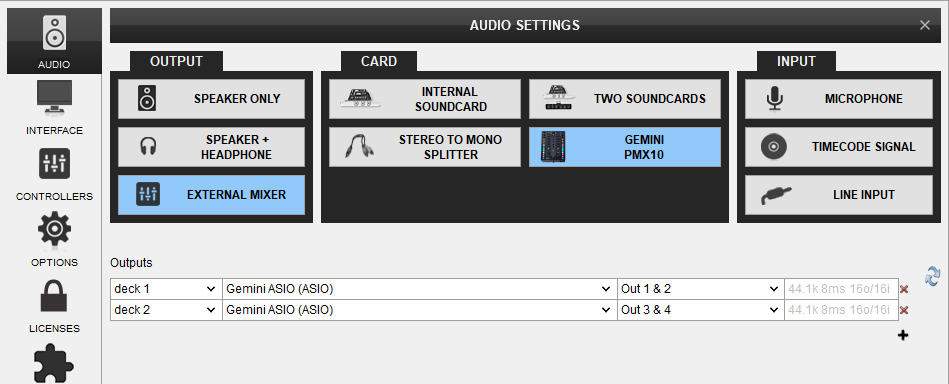The image size is (949, 384).
Task: Choose the Internal Soundcard card option
Action: point(424,99)
